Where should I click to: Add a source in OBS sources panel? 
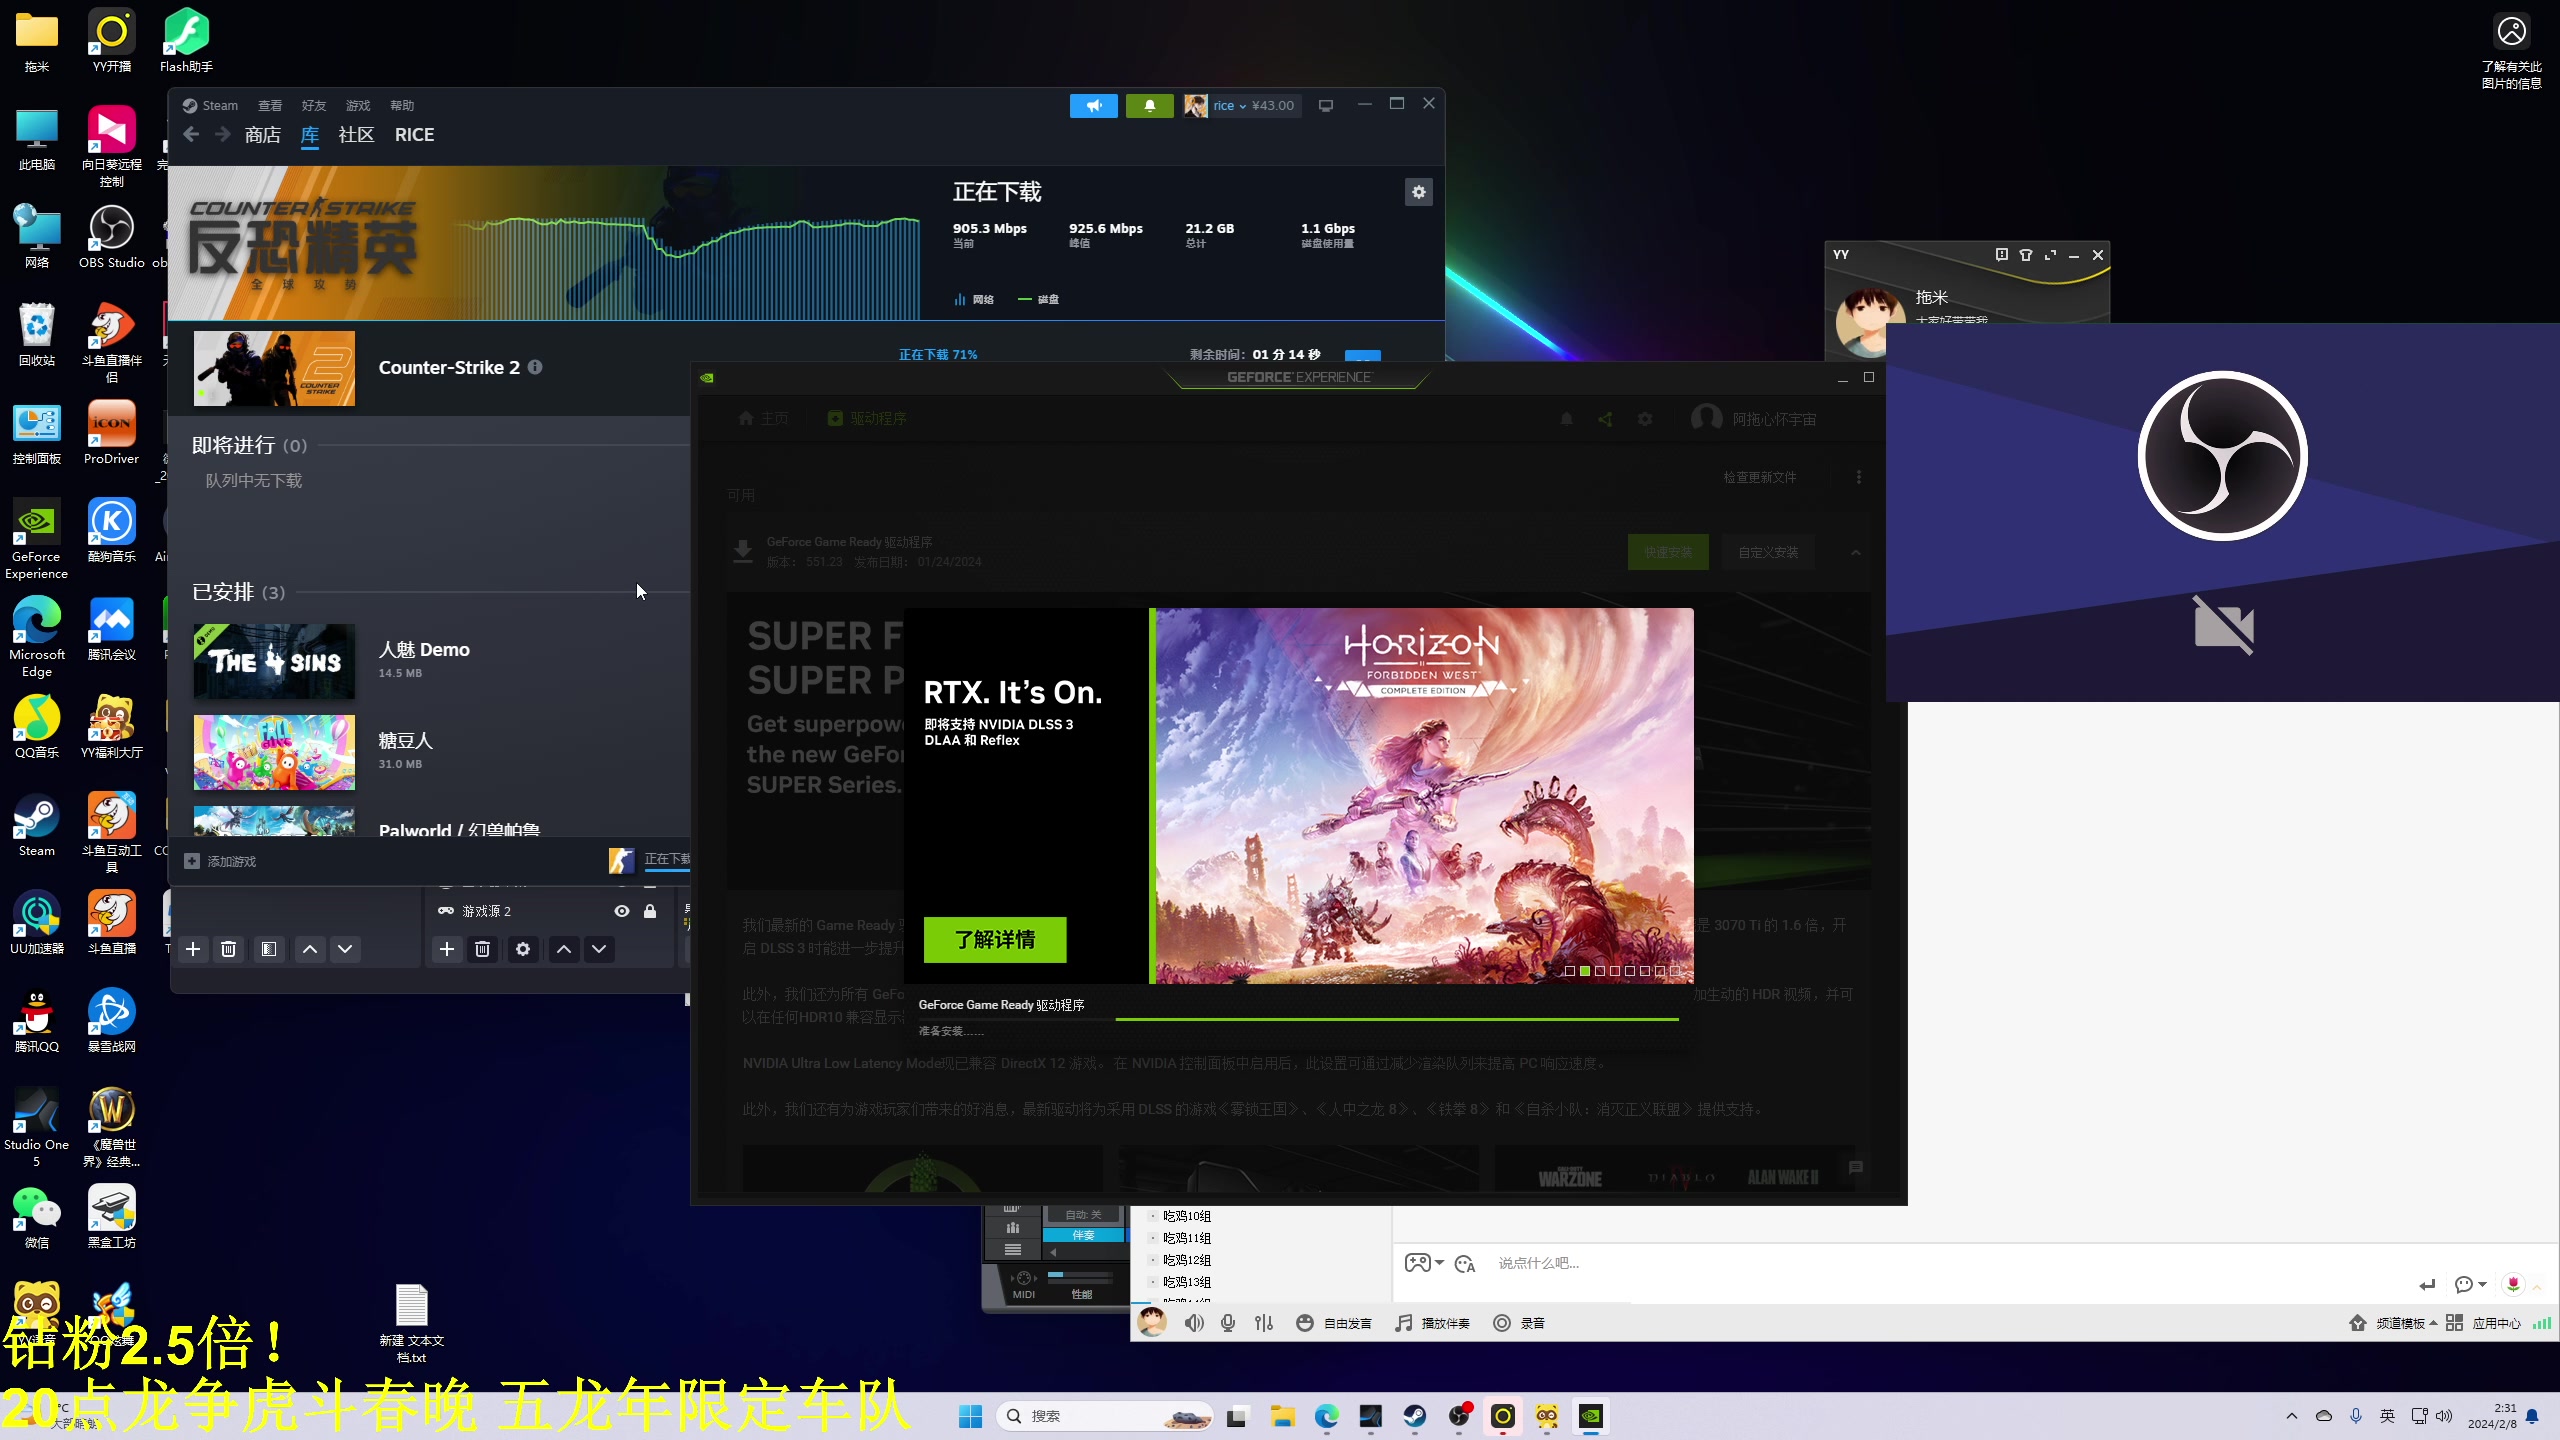tap(447, 949)
